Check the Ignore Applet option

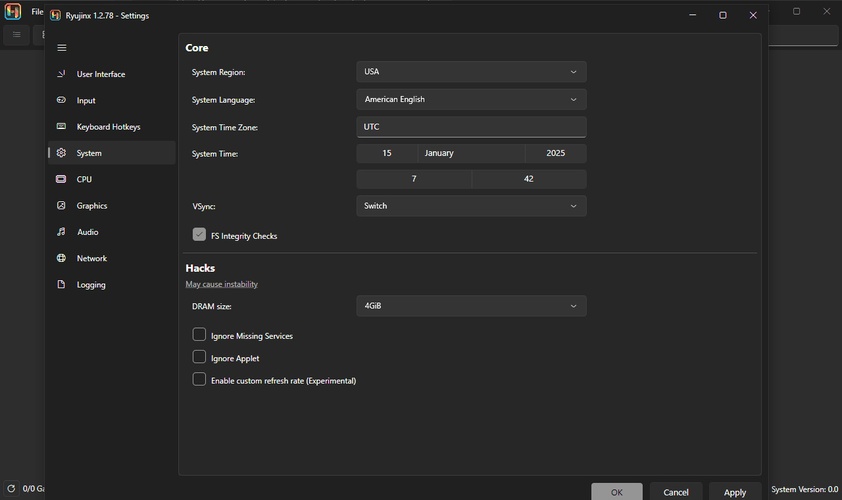199,357
